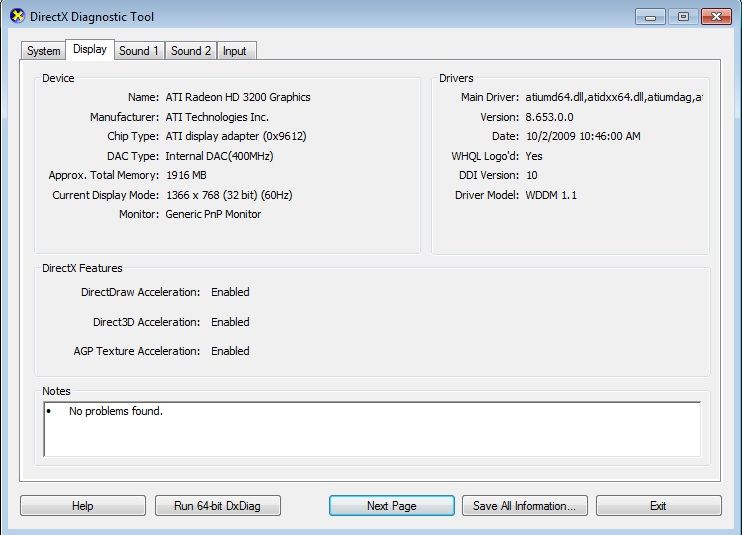Click the driver date '10/2/2009 10:46:00 AM'
The image size is (742, 535).
[583, 136]
